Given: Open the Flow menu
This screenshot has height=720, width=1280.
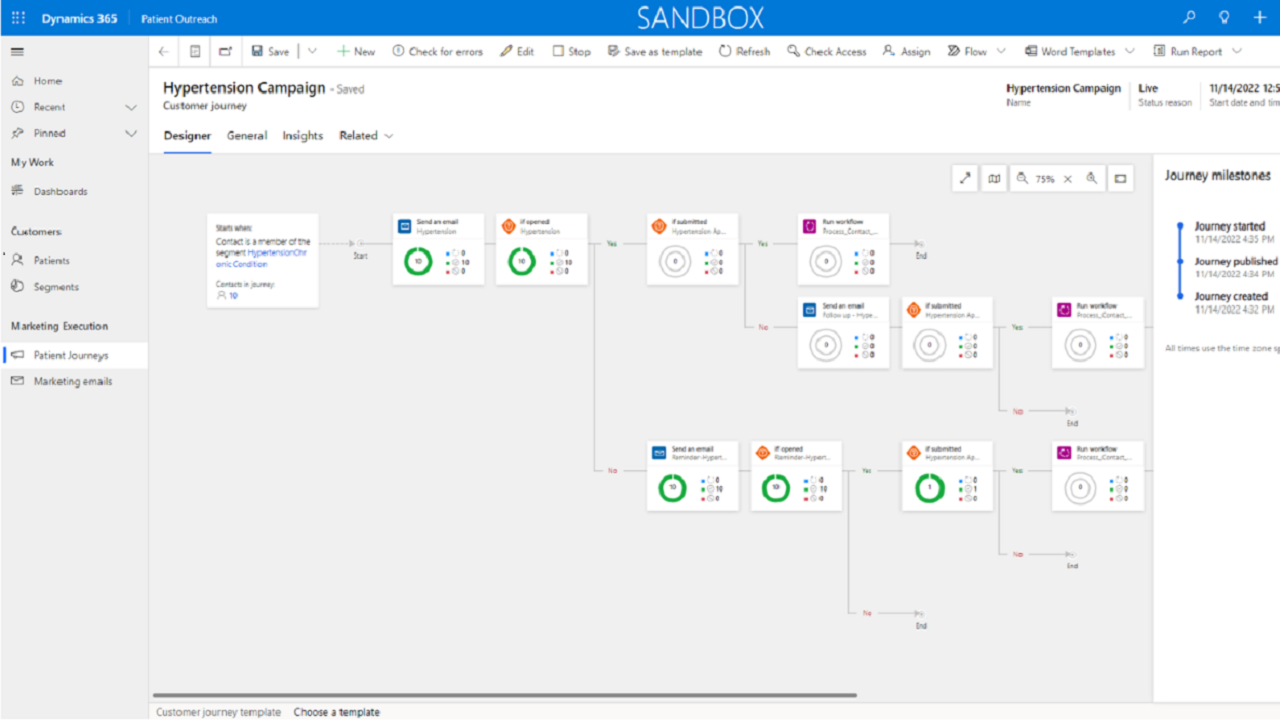Looking at the screenshot, I should [975, 51].
